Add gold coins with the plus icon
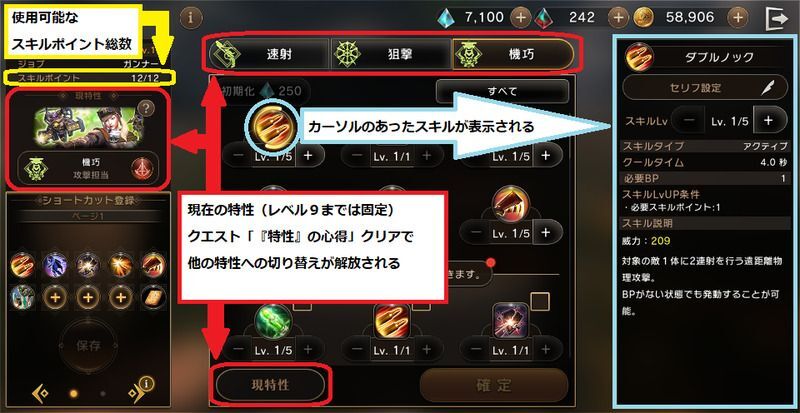The width and height of the screenshot is (800, 413). (x=738, y=18)
